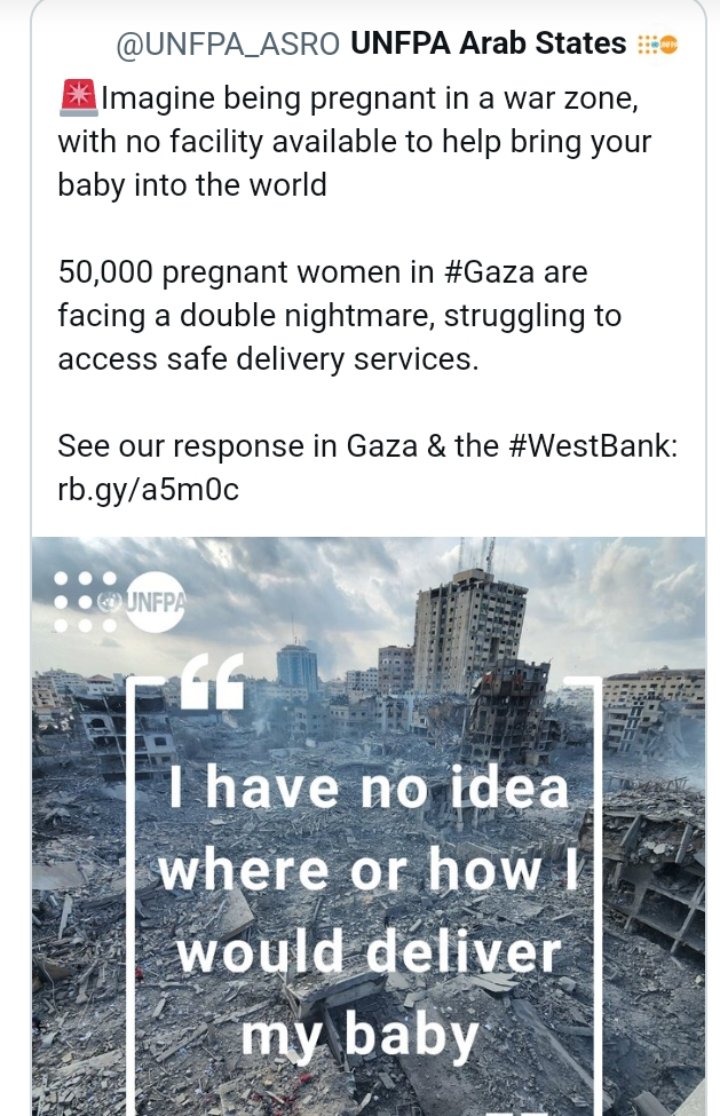Viewport: 720px width, 1116px height.
Task: Click the blue glass building in the photo
Action: click(x=296, y=666)
